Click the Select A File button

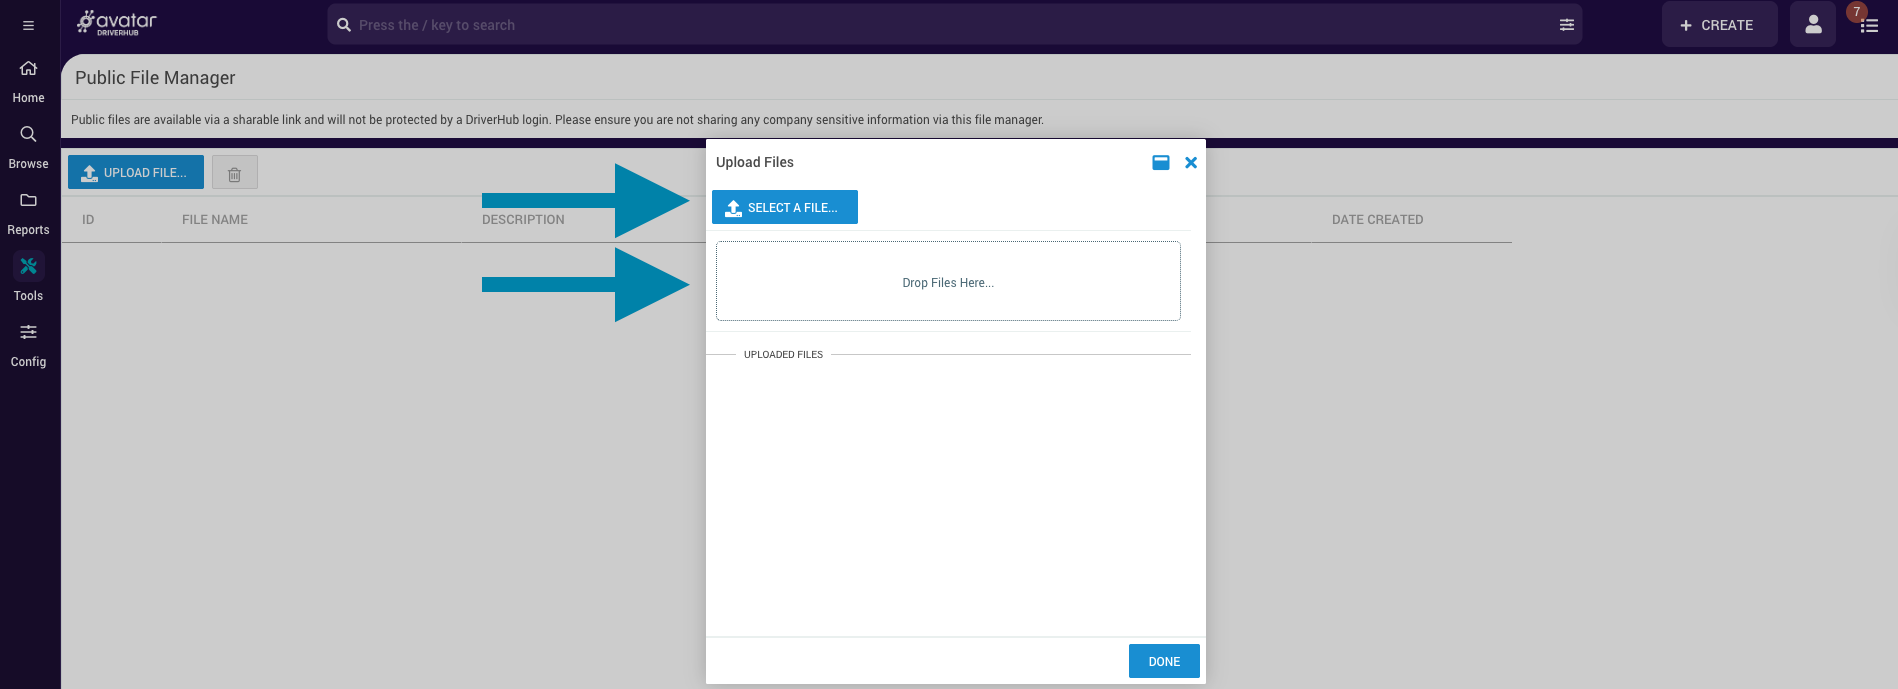pos(784,207)
